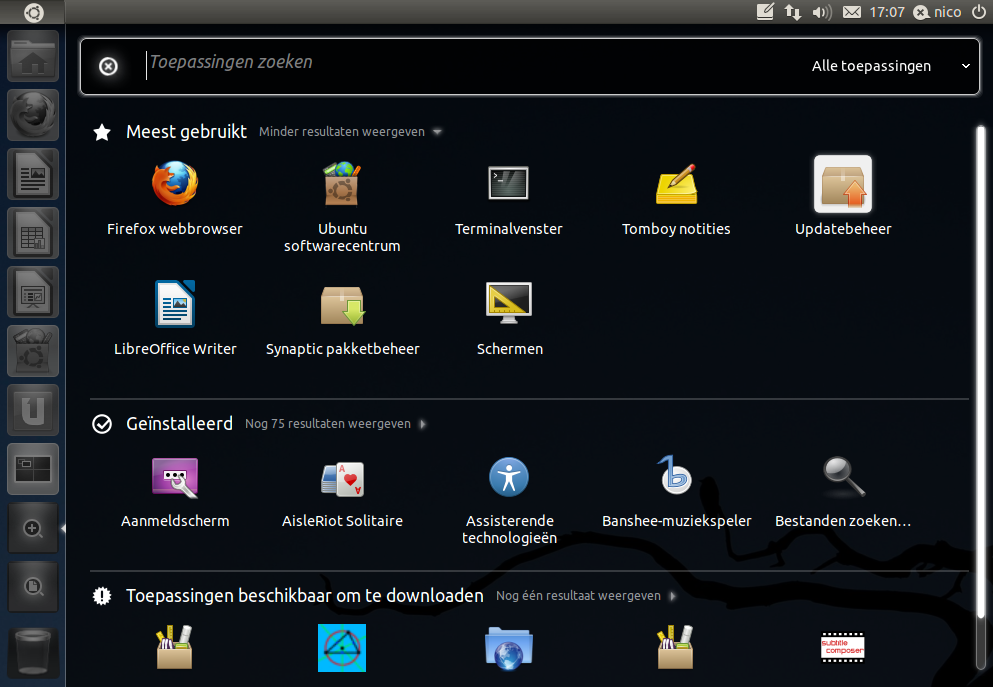Open Tomboy notities app
Image resolution: width=993 pixels, height=687 pixels.
click(676, 184)
